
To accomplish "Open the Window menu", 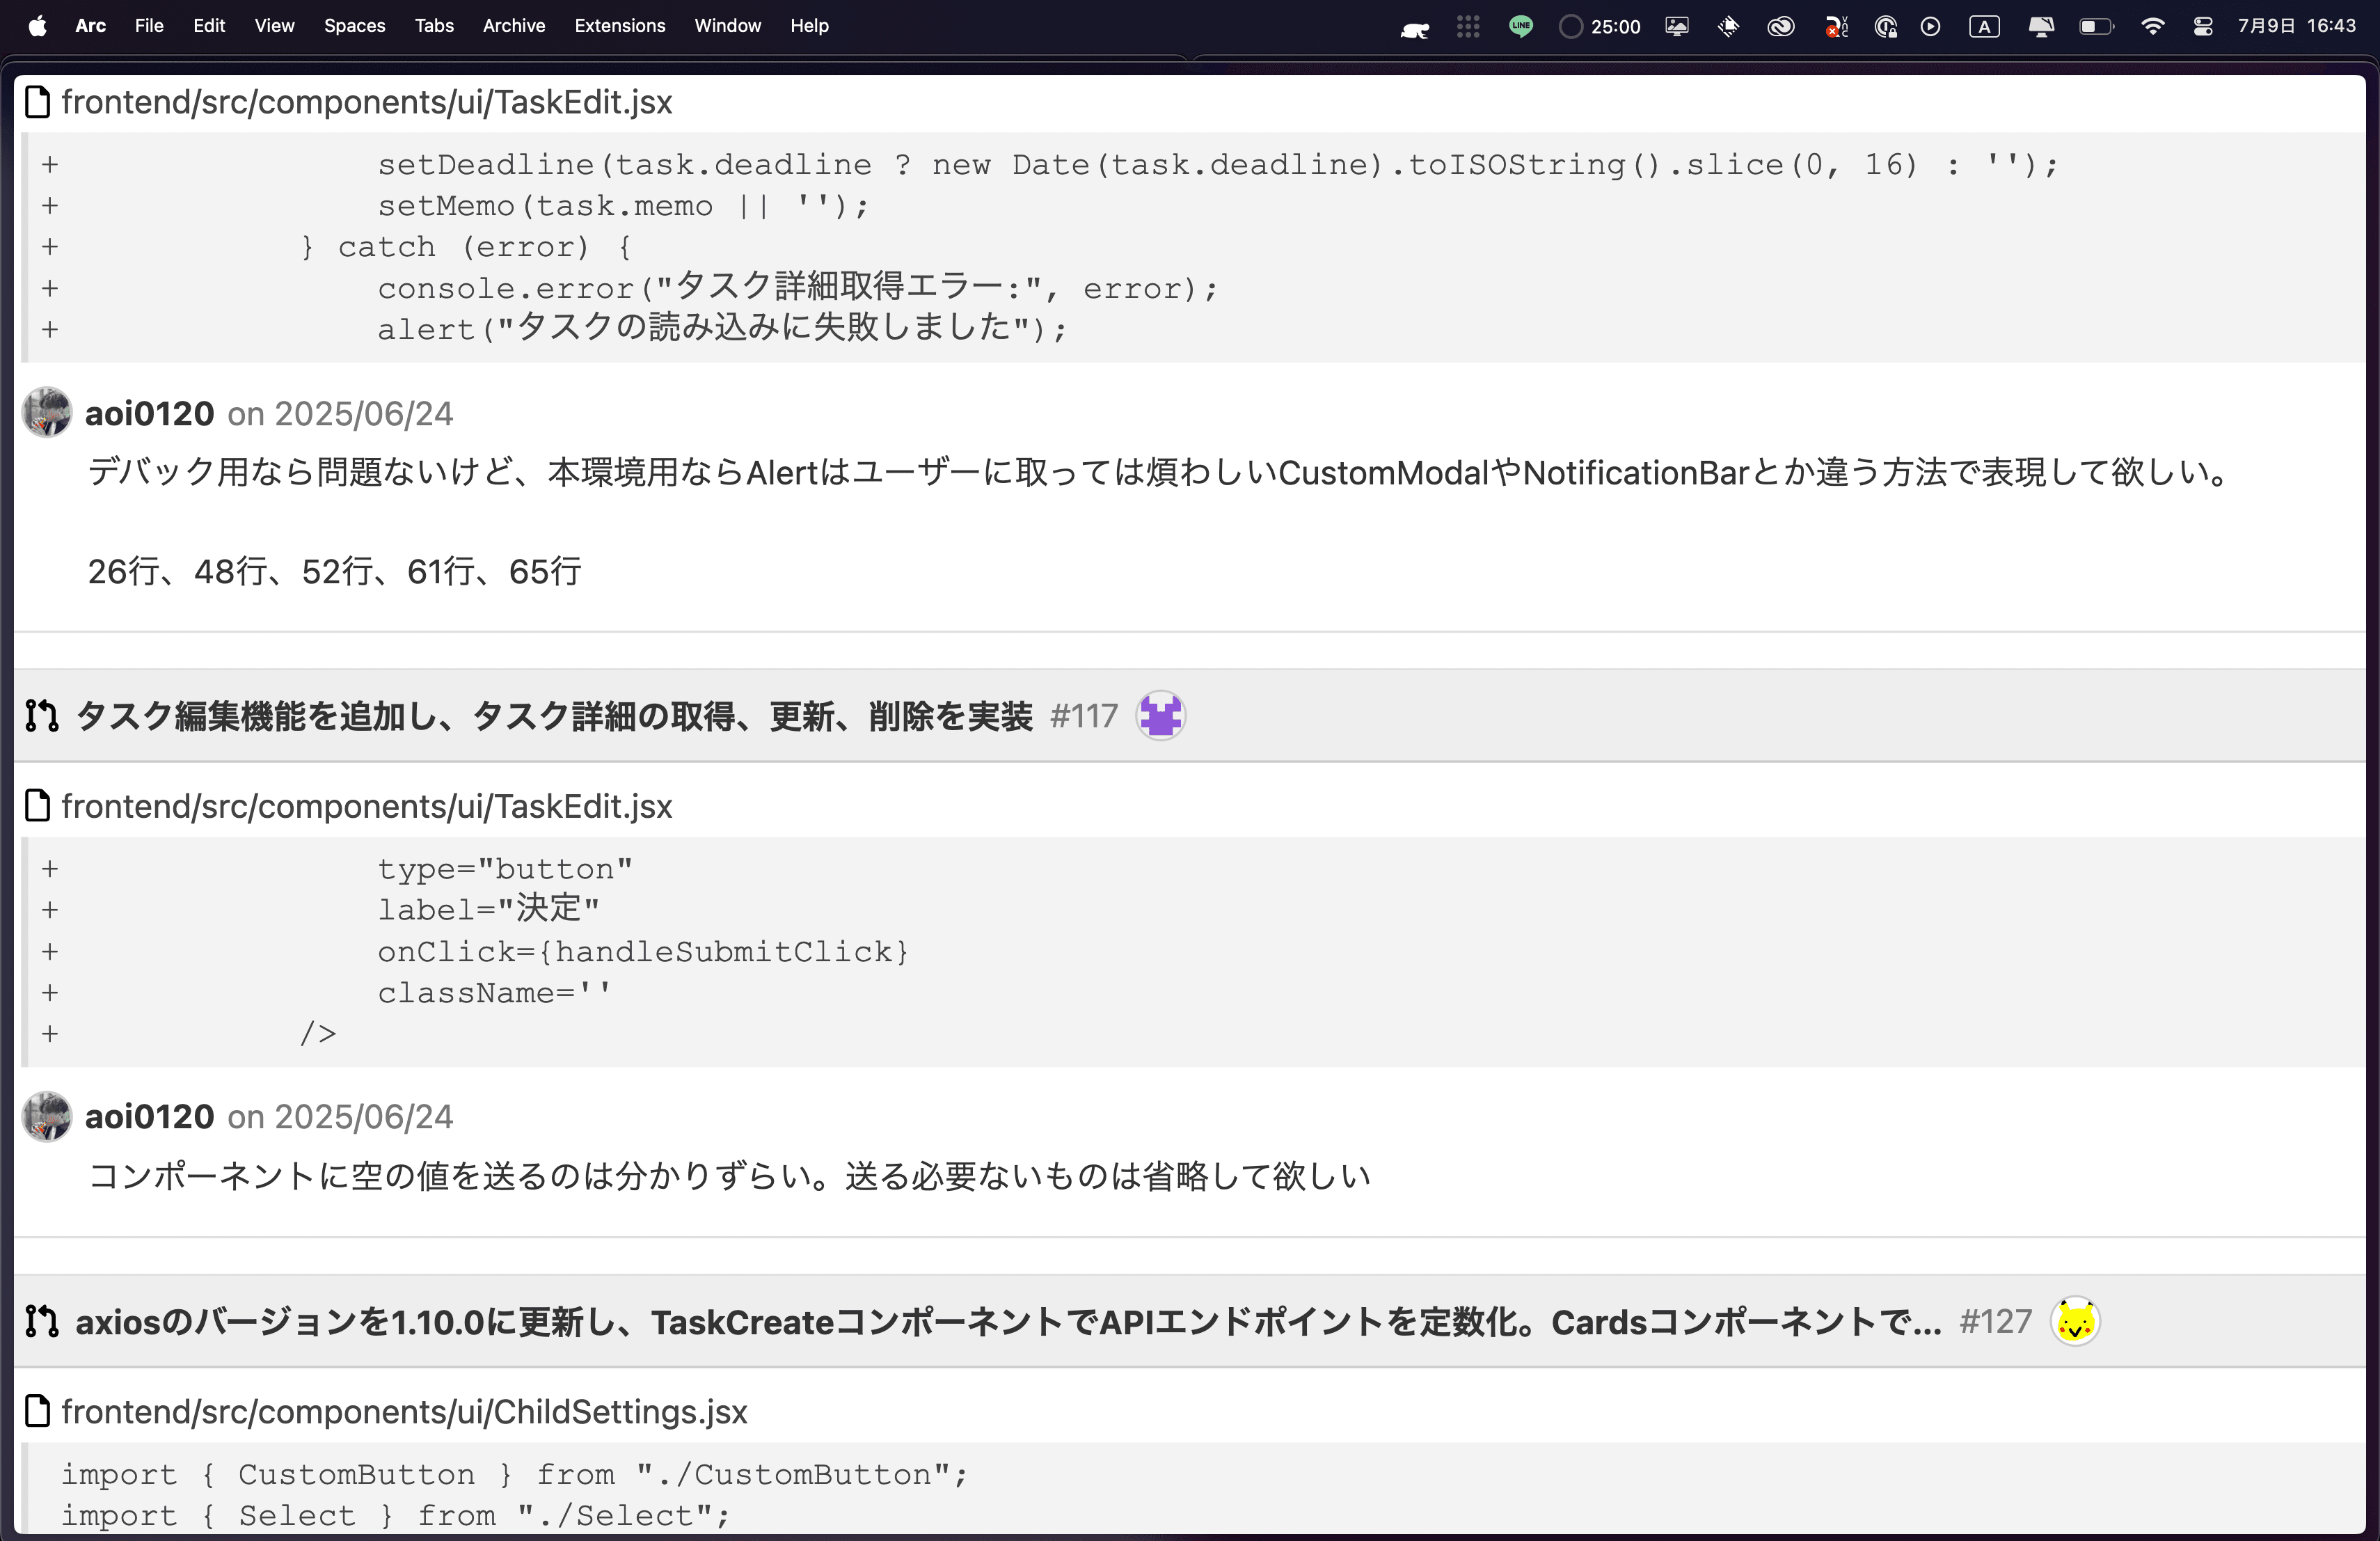I will (728, 26).
